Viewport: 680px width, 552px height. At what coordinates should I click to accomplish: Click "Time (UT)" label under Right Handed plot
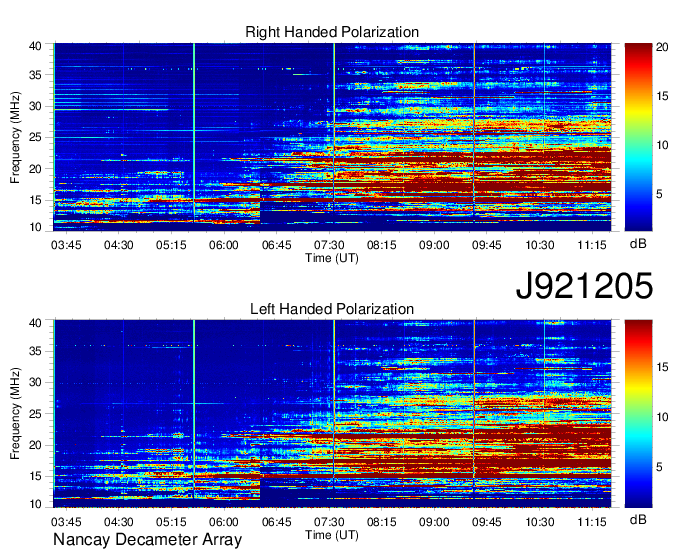pos(332,258)
